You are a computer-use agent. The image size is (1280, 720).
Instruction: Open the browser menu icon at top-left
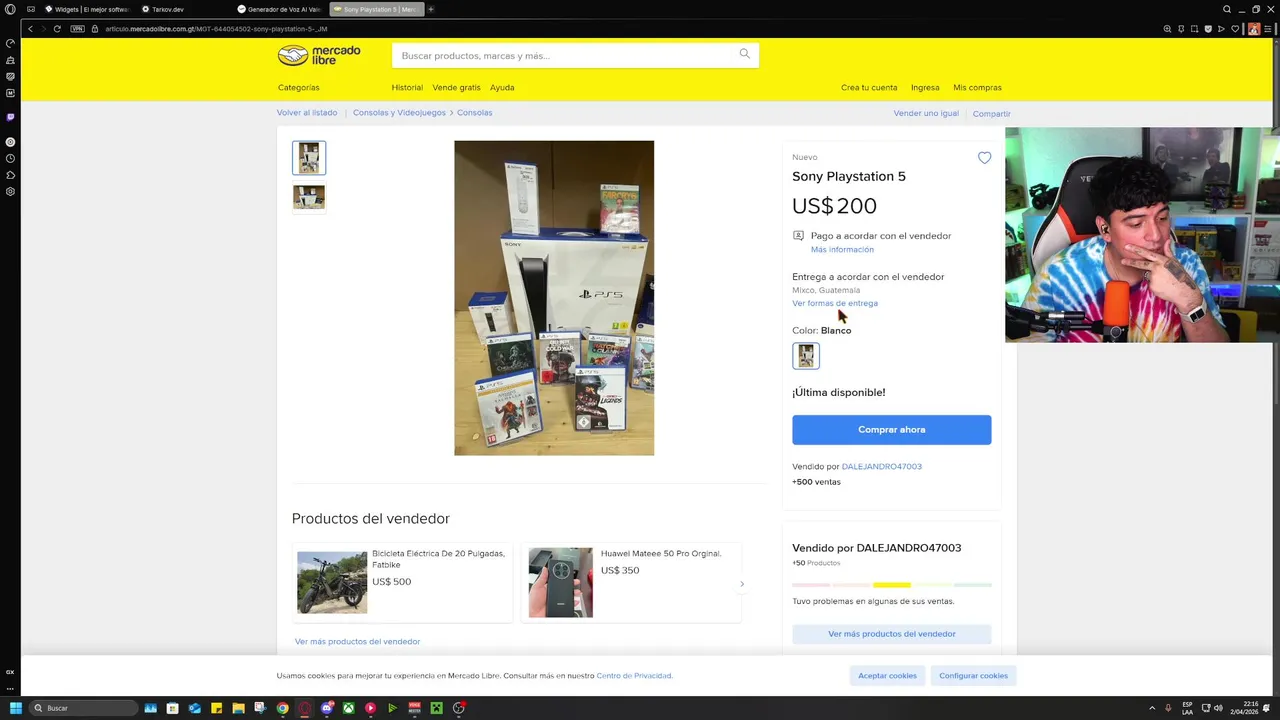tap(10, 9)
